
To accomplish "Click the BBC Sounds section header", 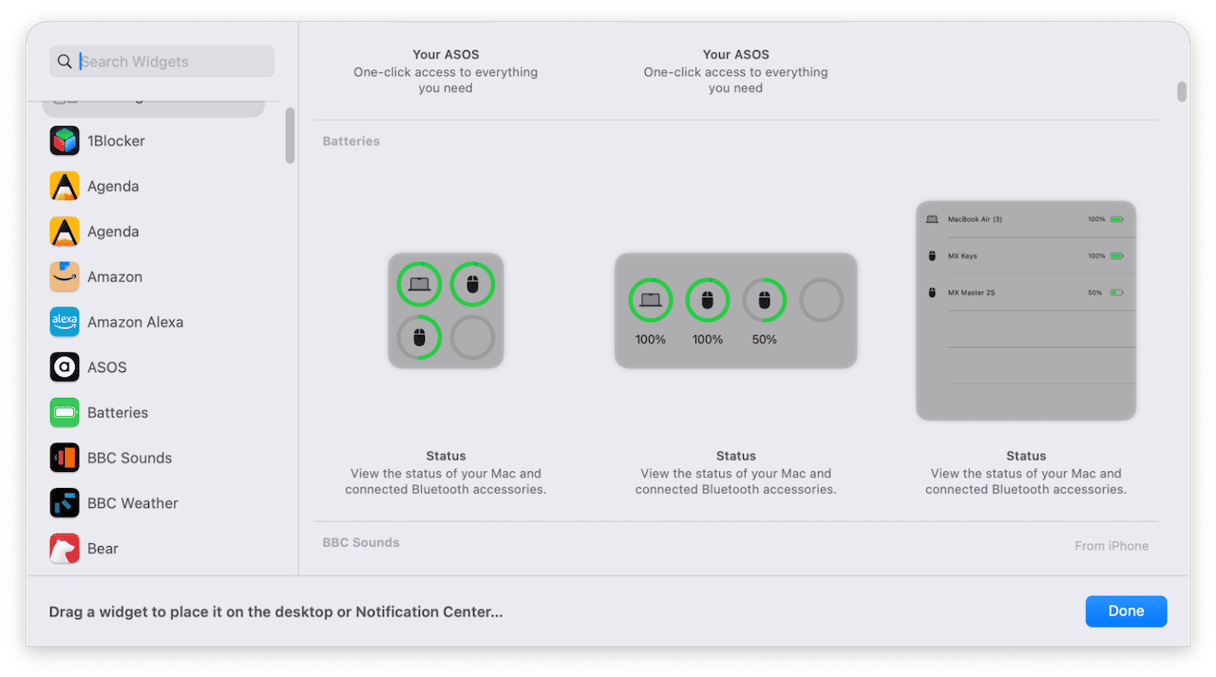I will tap(361, 543).
